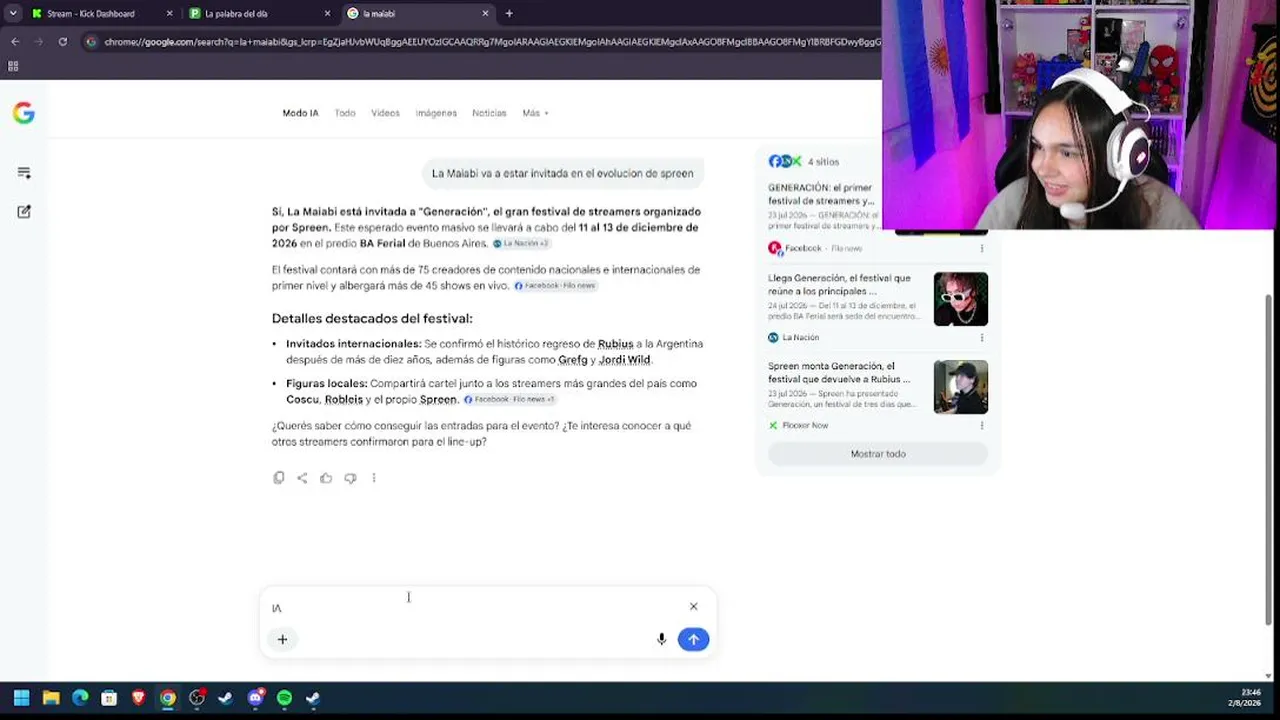Close the la maiabi tab
The image size is (1280, 720).
pyautogui.click(x=485, y=14)
